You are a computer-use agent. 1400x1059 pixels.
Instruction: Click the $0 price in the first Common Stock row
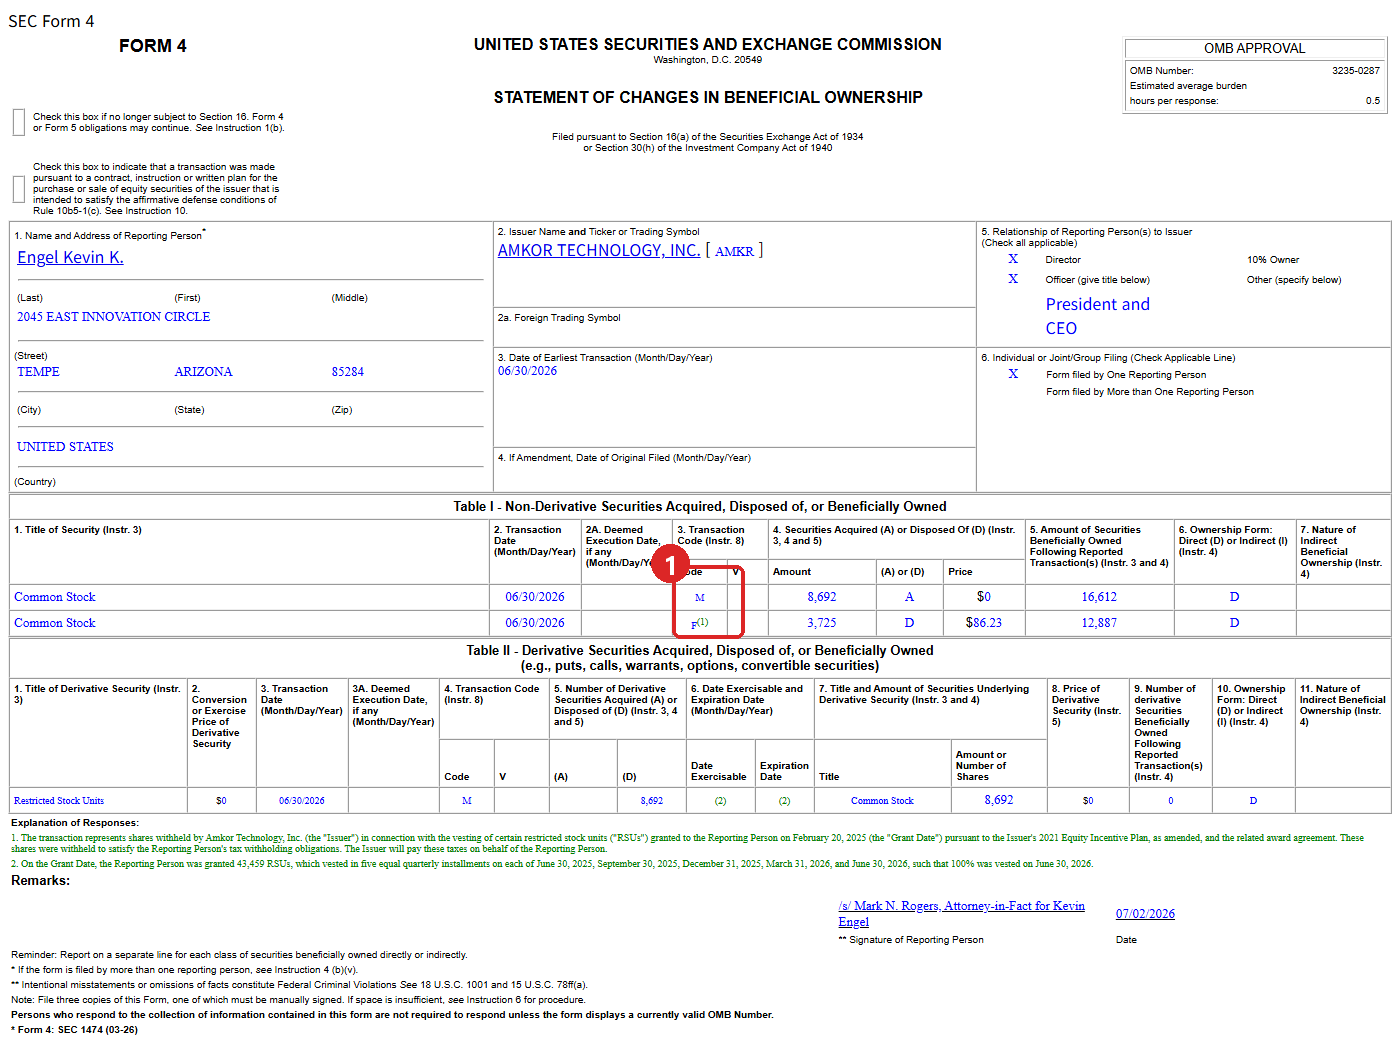point(984,597)
